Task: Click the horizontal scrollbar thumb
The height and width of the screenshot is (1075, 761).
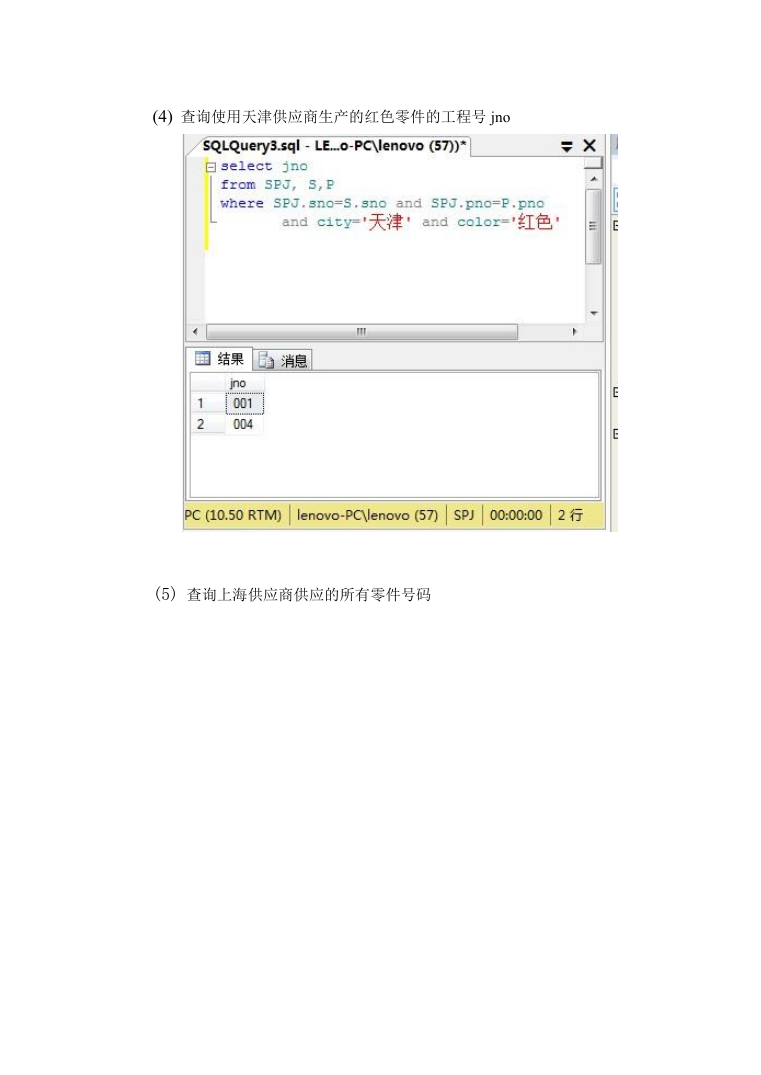Action: [x=361, y=332]
